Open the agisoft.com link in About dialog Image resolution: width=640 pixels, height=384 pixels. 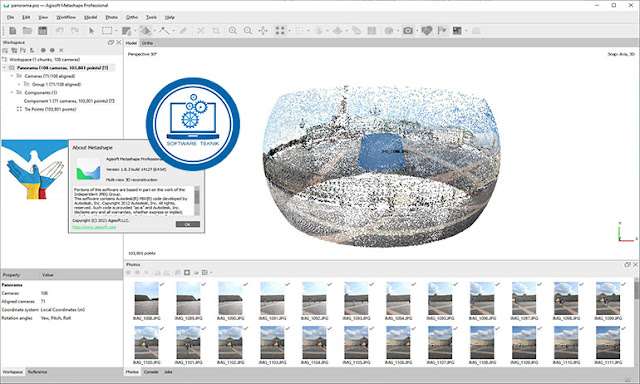click(94, 227)
